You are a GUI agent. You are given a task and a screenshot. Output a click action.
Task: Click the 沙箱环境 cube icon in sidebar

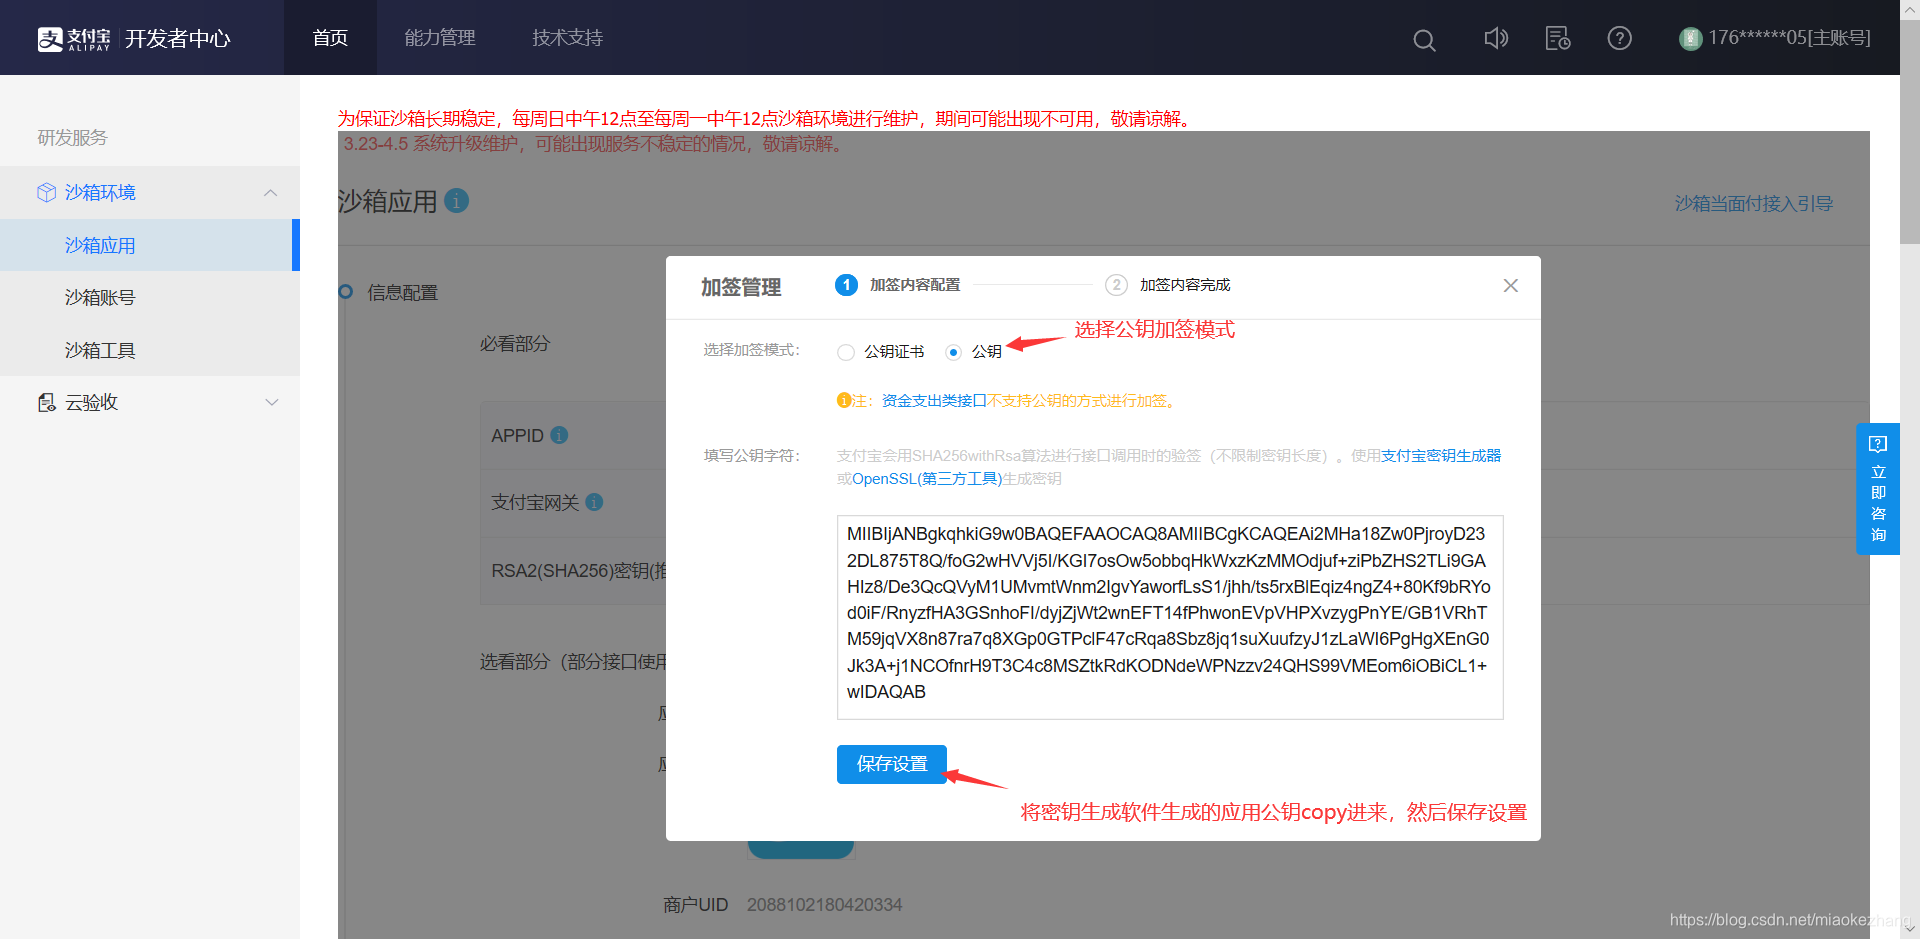point(46,192)
